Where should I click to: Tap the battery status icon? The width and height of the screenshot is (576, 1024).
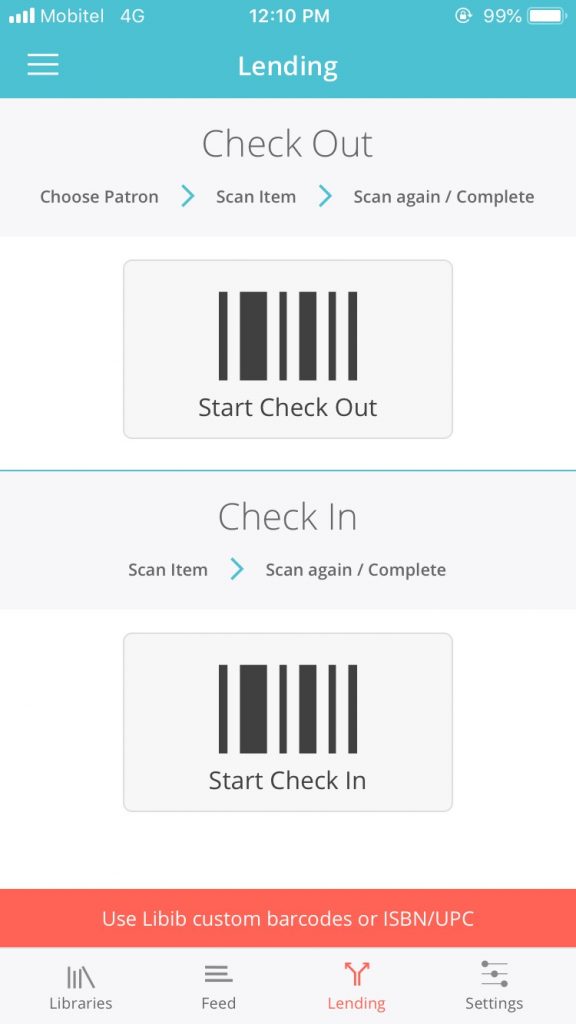(x=547, y=16)
